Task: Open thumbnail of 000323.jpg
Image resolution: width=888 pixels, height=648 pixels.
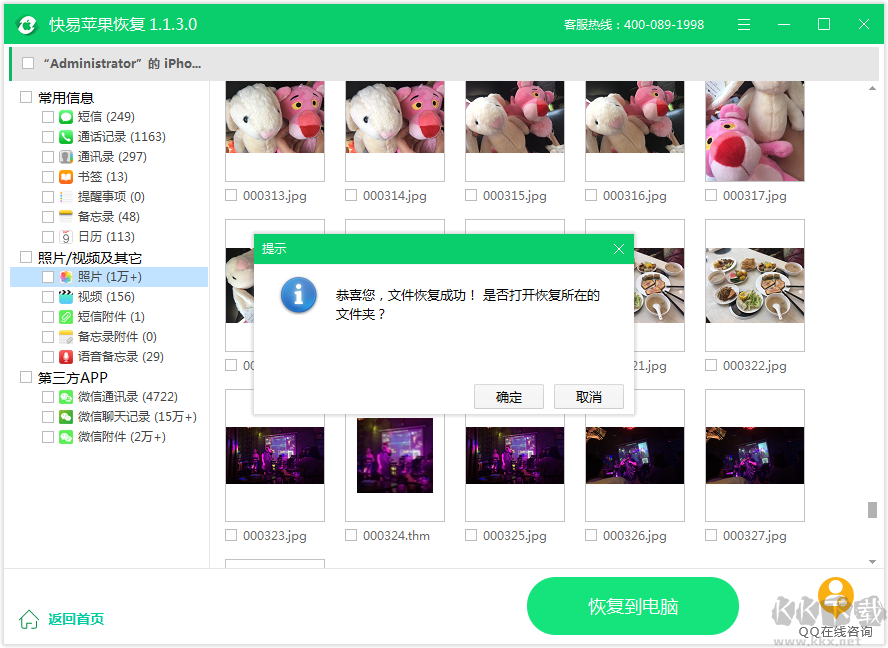Action: coord(275,455)
